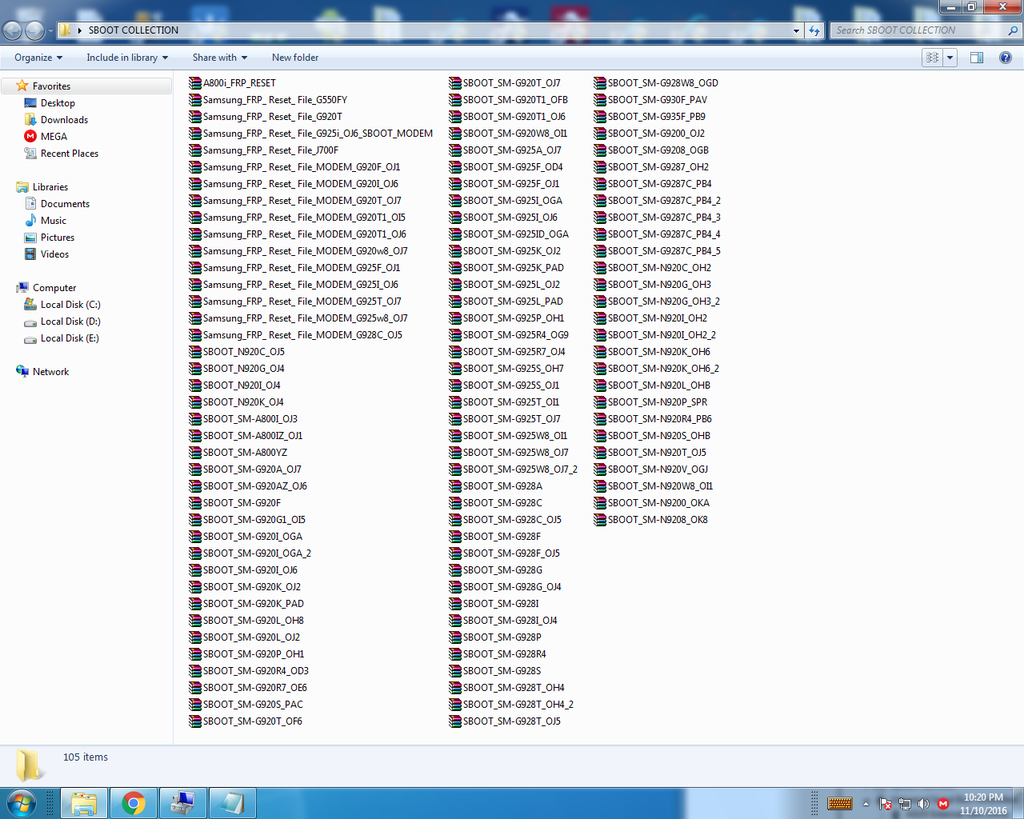Click the MEGA icon in system tray
The width and height of the screenshot is (1024, 819).
[943, 803]
